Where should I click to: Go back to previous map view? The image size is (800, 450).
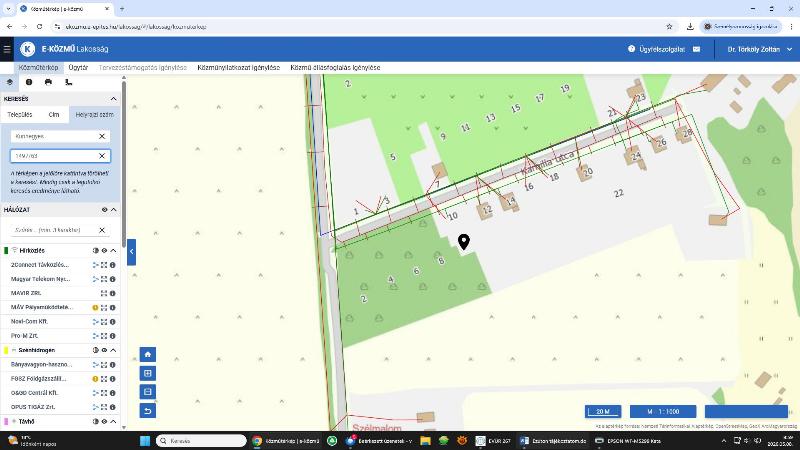coord(148,411)
